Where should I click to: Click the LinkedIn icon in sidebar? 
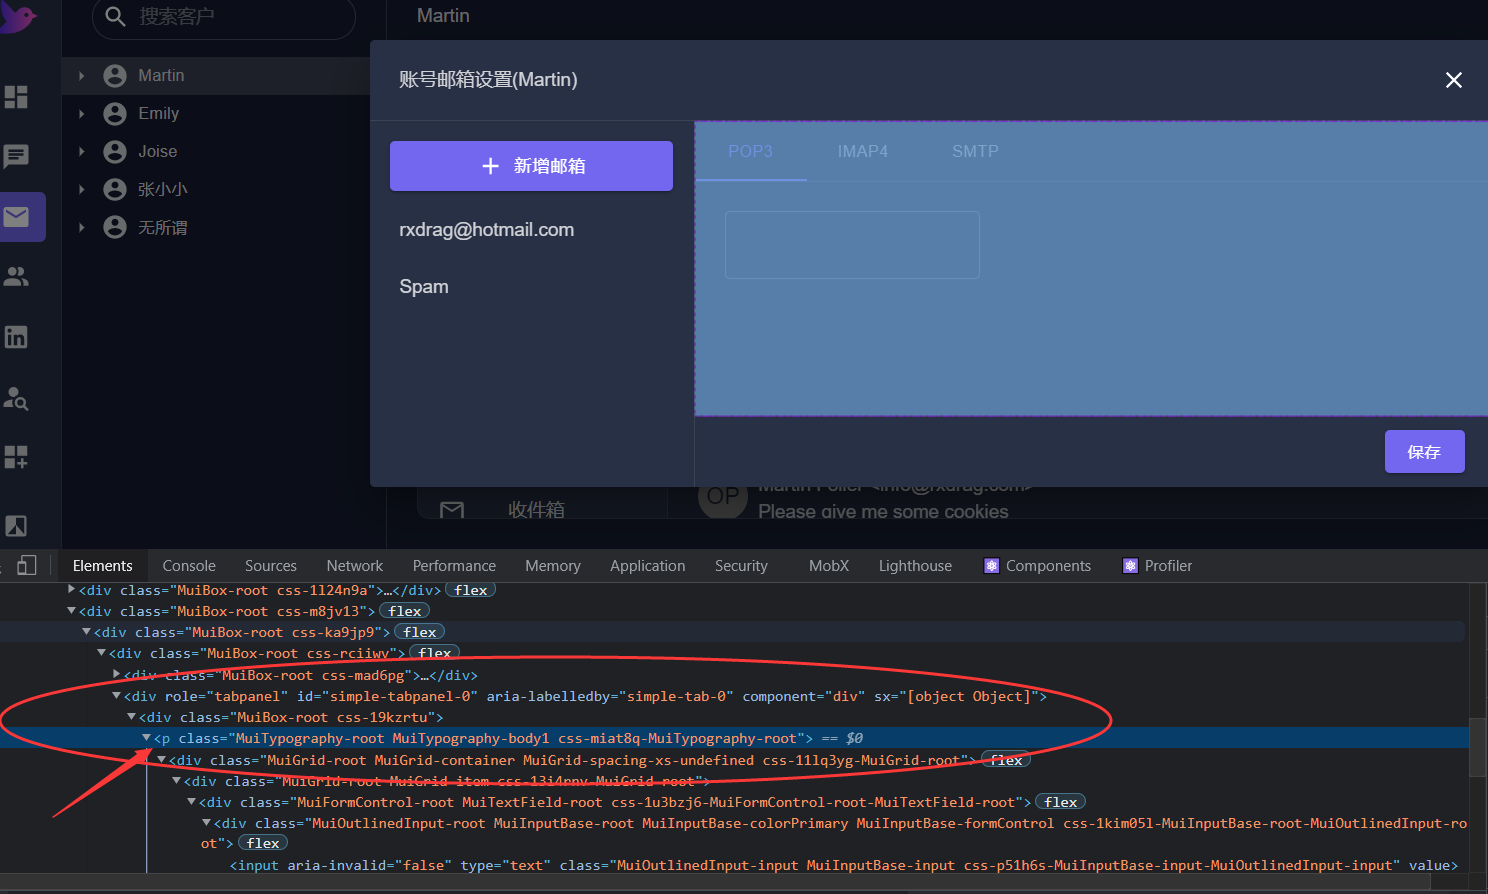(x=16, y=337)
